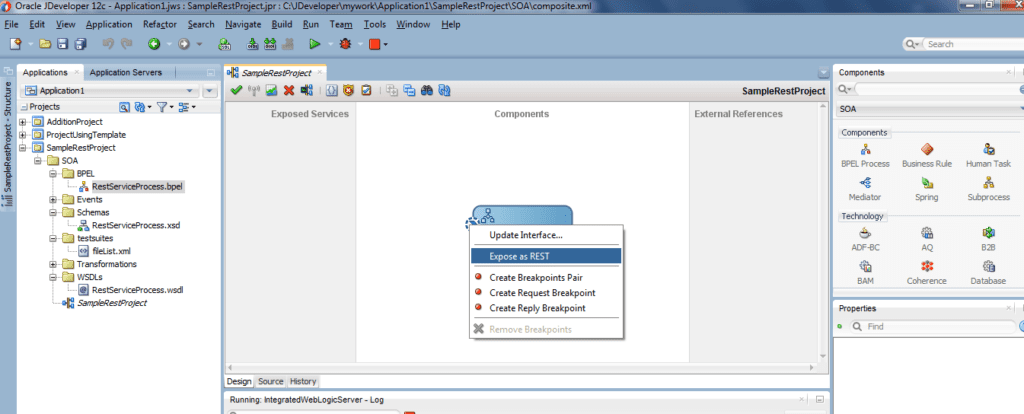This screenshot has width=1024, height=414.
Task: Click the binoculars Find icon in composite toolbar
Action: pos(427,91)
